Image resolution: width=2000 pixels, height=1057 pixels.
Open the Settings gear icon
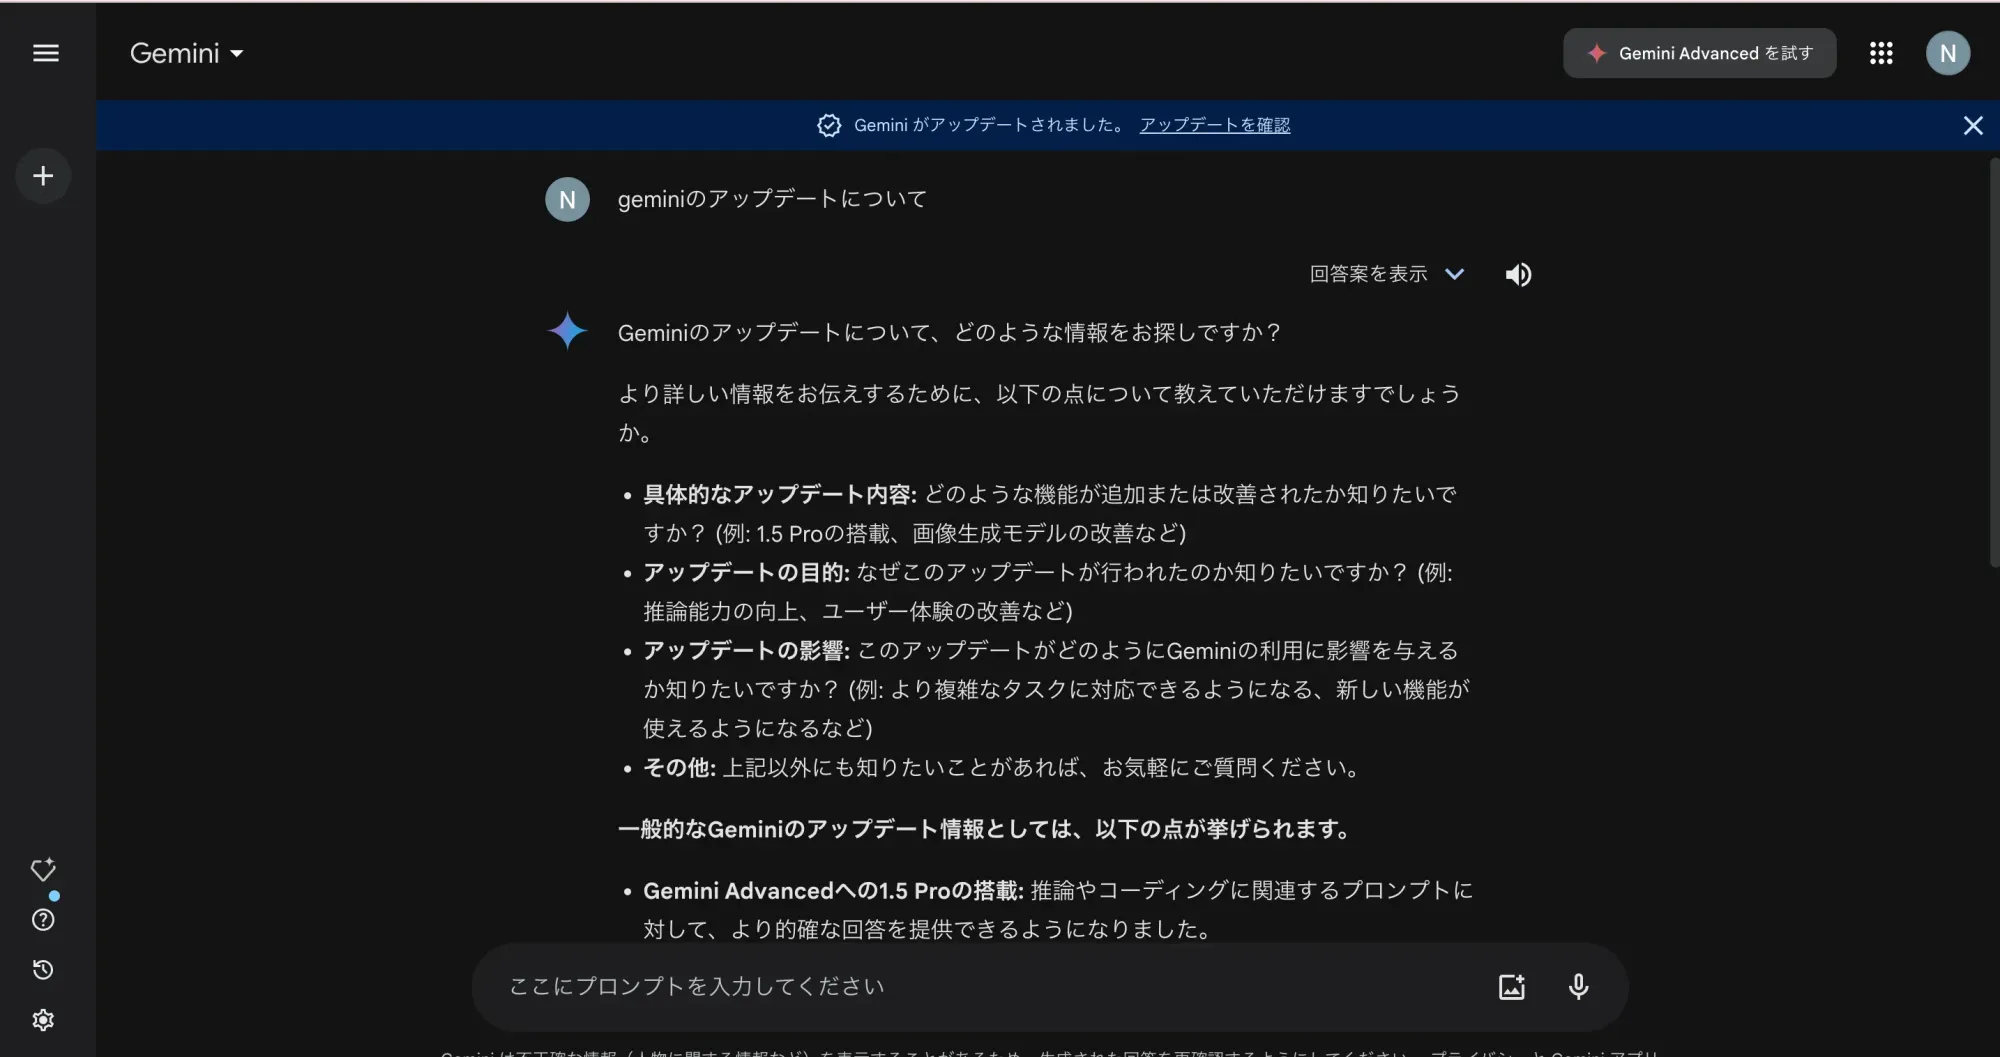pyautogui.click(x=43, y=1020)
